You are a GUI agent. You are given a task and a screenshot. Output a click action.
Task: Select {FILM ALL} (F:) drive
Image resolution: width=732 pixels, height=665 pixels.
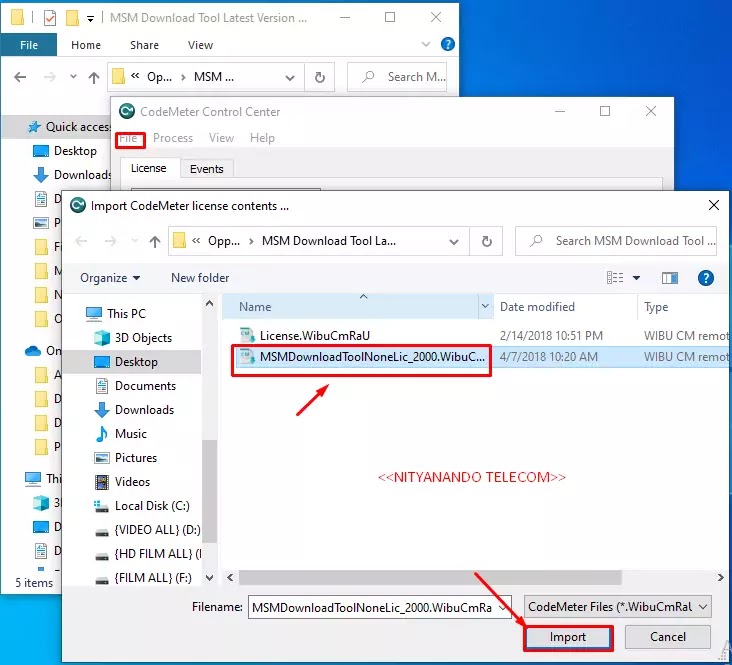152,578
